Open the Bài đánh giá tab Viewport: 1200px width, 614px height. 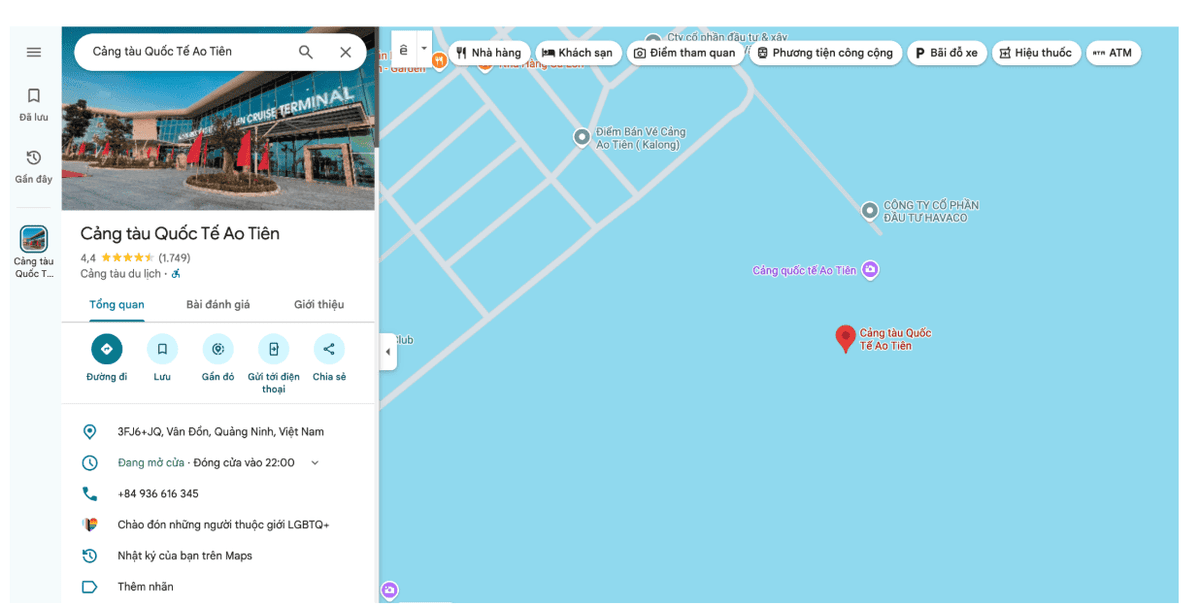pos(218,305)
